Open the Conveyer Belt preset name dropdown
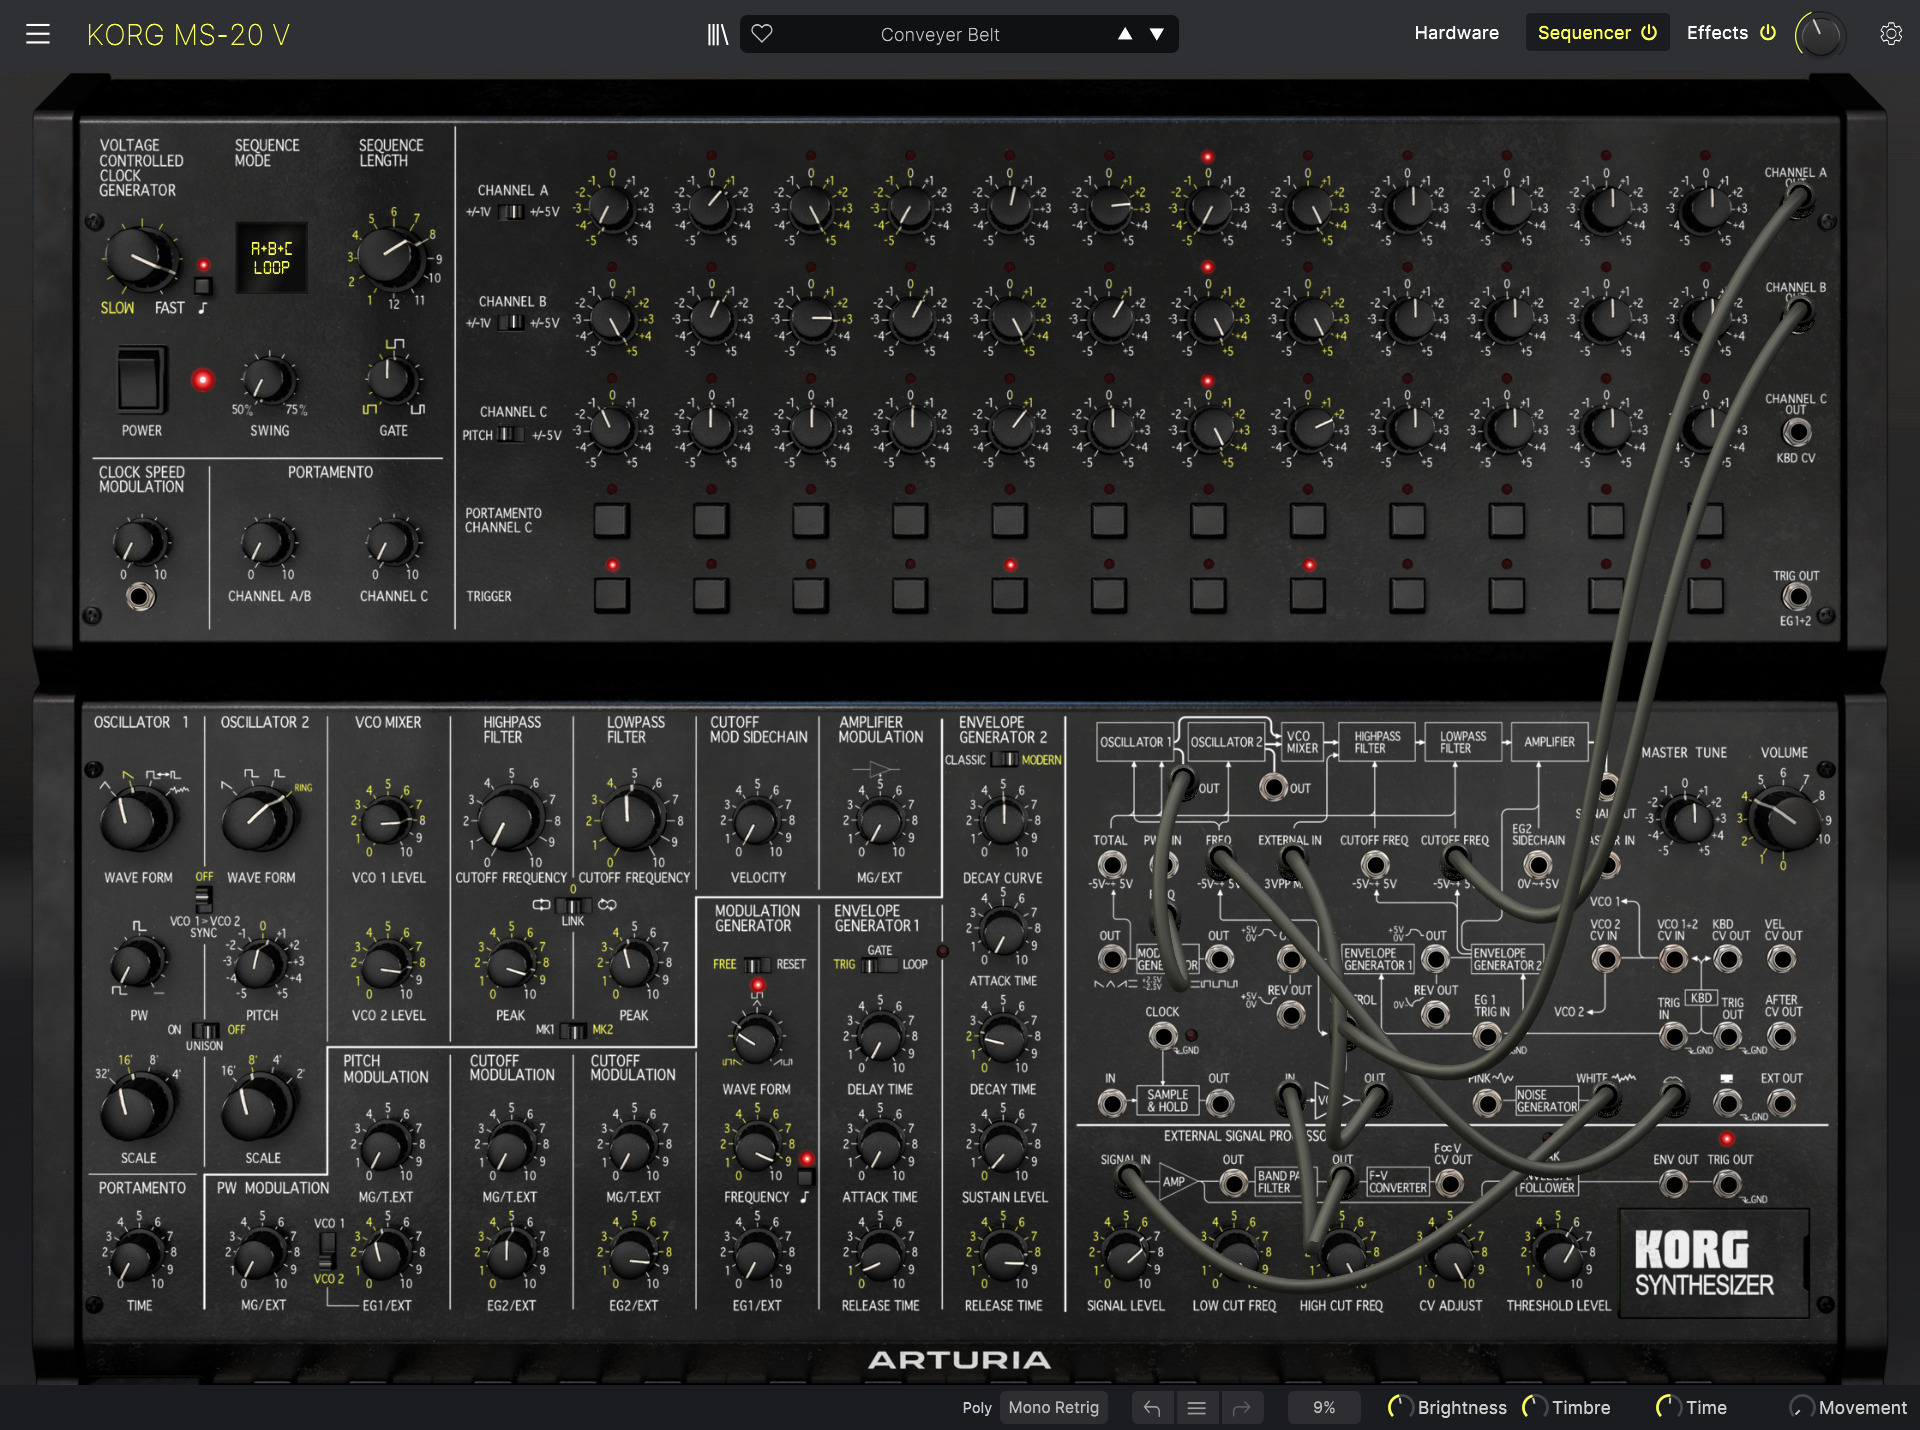The image size is (1920, 1430). click(940, 34)
